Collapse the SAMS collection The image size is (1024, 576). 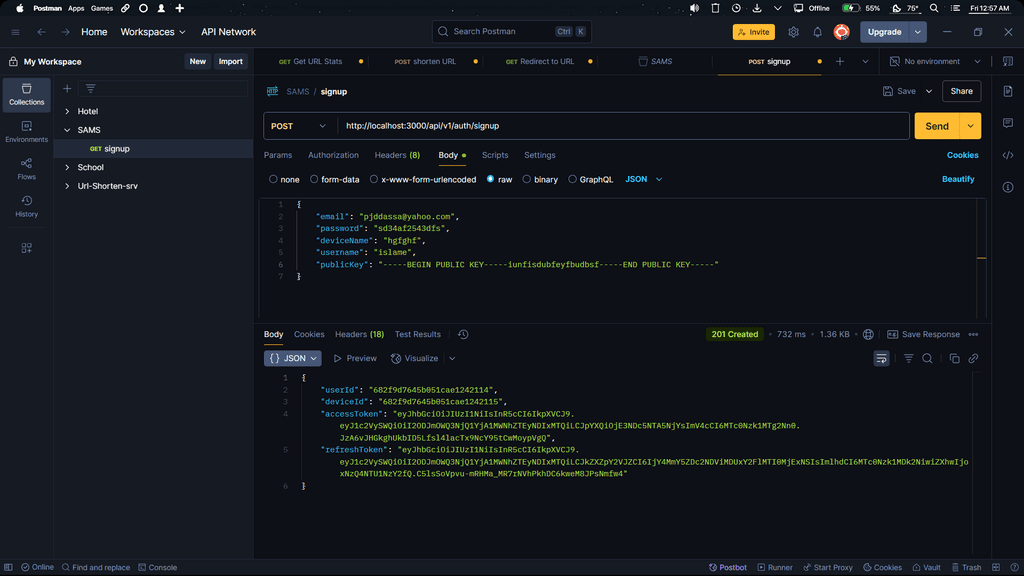coord(67,130)
